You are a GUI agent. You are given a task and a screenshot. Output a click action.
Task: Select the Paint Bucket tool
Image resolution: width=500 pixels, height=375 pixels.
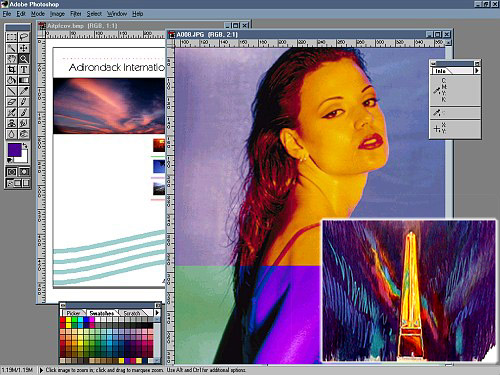(x=12, y=80)
